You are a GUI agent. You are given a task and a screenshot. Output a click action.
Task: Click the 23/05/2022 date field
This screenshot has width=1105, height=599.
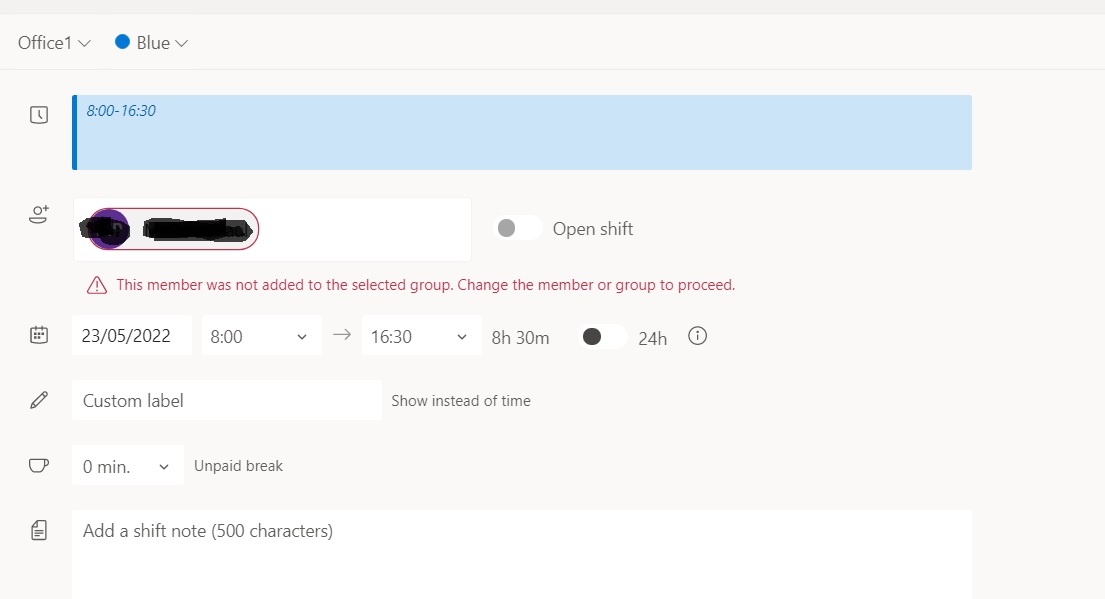tap(132, 335)
